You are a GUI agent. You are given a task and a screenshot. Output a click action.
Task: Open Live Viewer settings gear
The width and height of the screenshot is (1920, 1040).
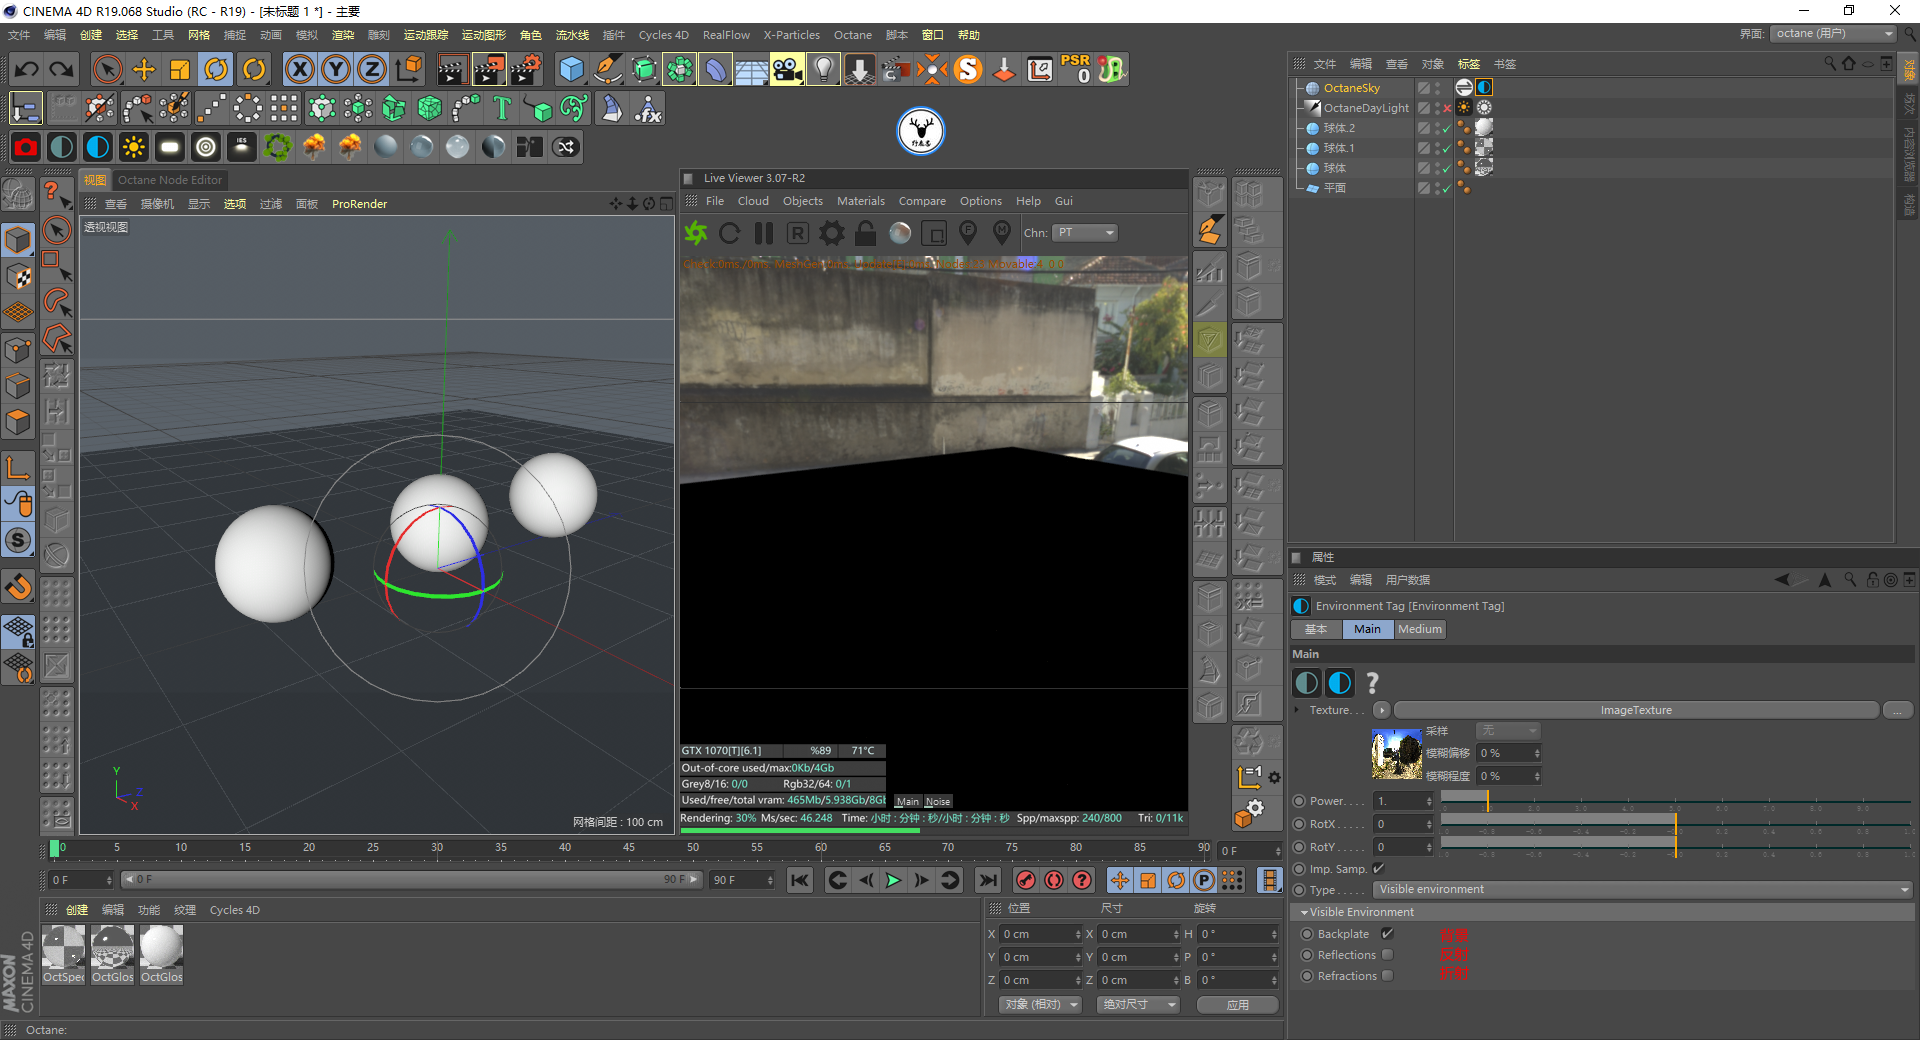832,233
